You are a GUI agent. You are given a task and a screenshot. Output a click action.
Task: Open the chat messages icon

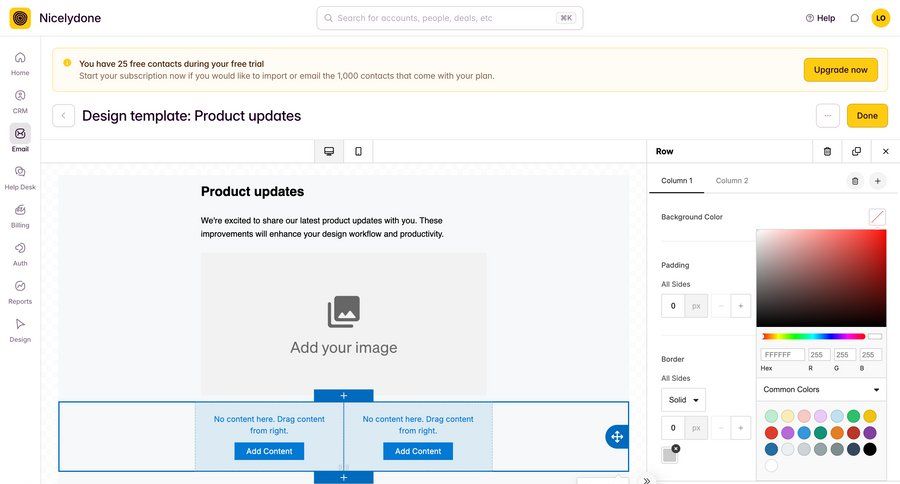854,18
